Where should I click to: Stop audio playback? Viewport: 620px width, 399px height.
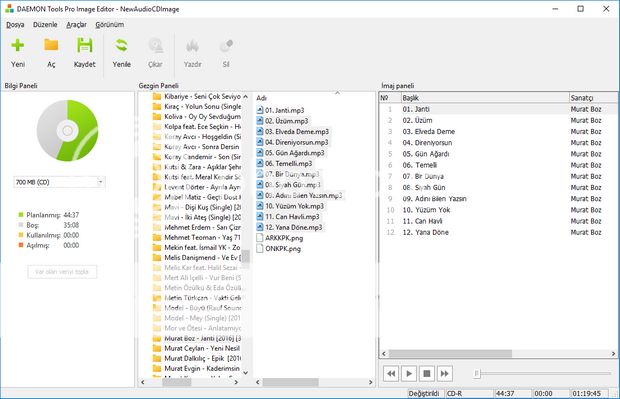point(427,373)
